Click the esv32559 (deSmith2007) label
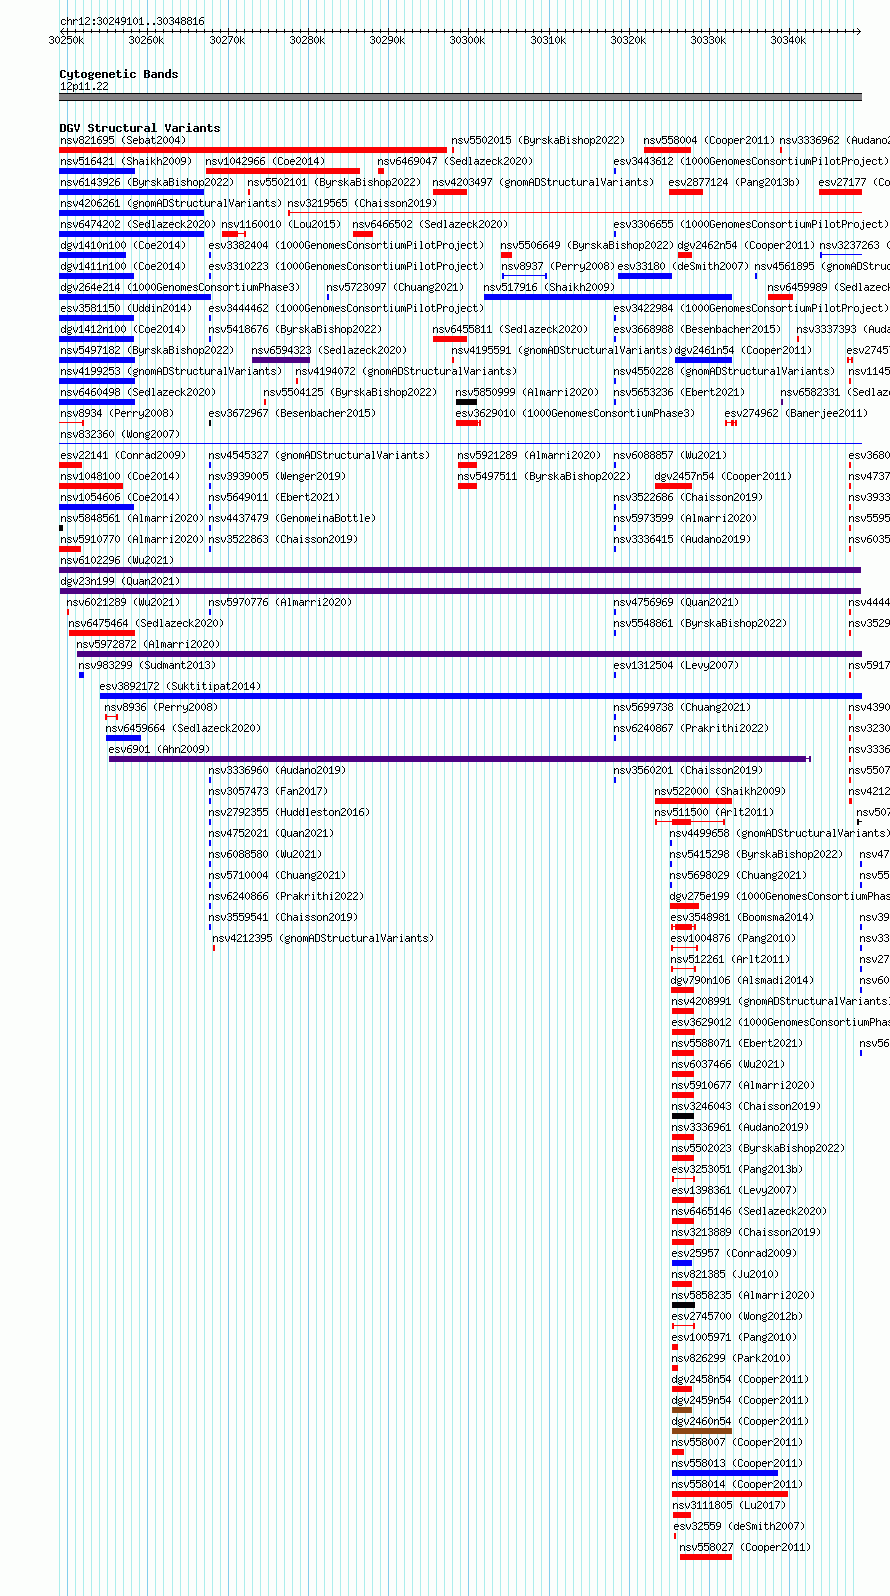 (739, 1526)
